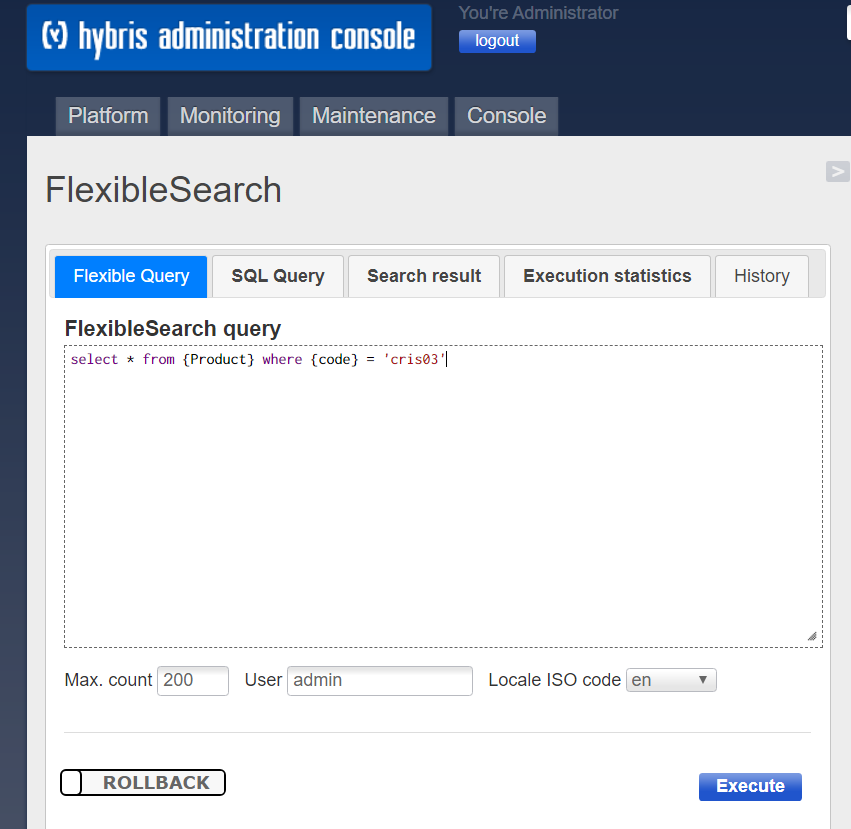Open the History tab
Screen dimensions: 851x829
click(x=761, y=276)
